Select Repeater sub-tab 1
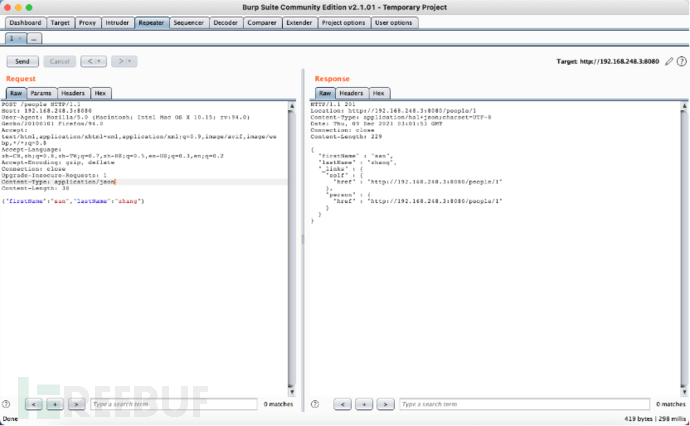 (x=12, y=39)
